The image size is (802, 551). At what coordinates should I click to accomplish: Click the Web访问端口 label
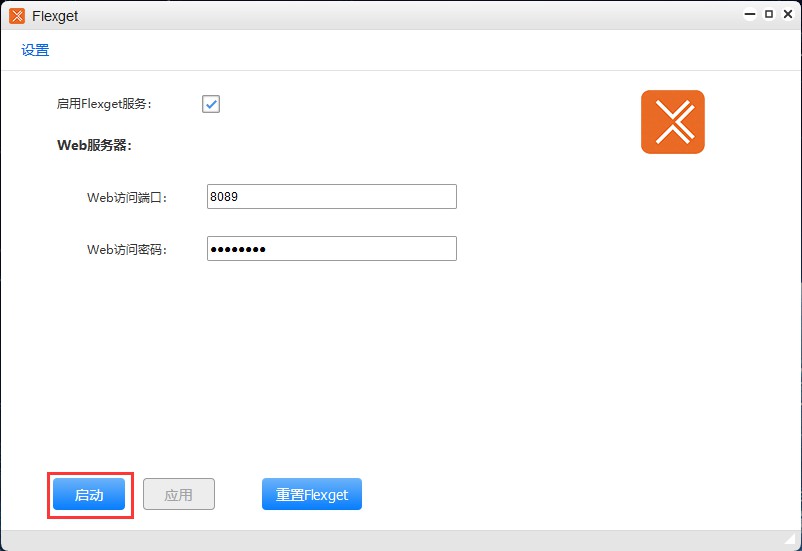[126, 198]
